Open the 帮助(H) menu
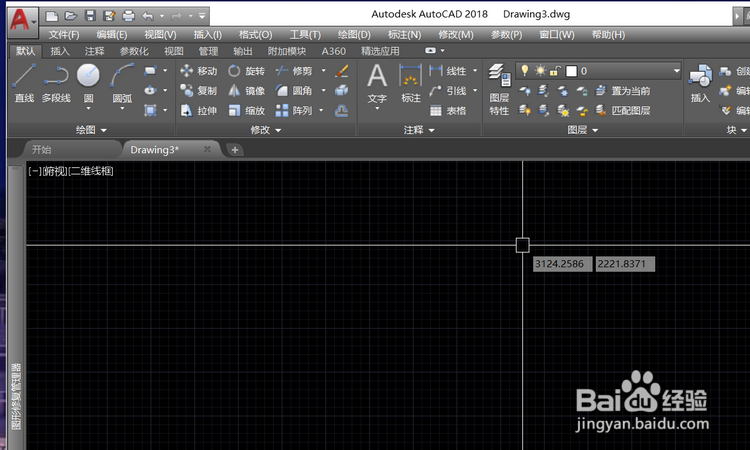 pyautogui.click(x=608, y=35)
